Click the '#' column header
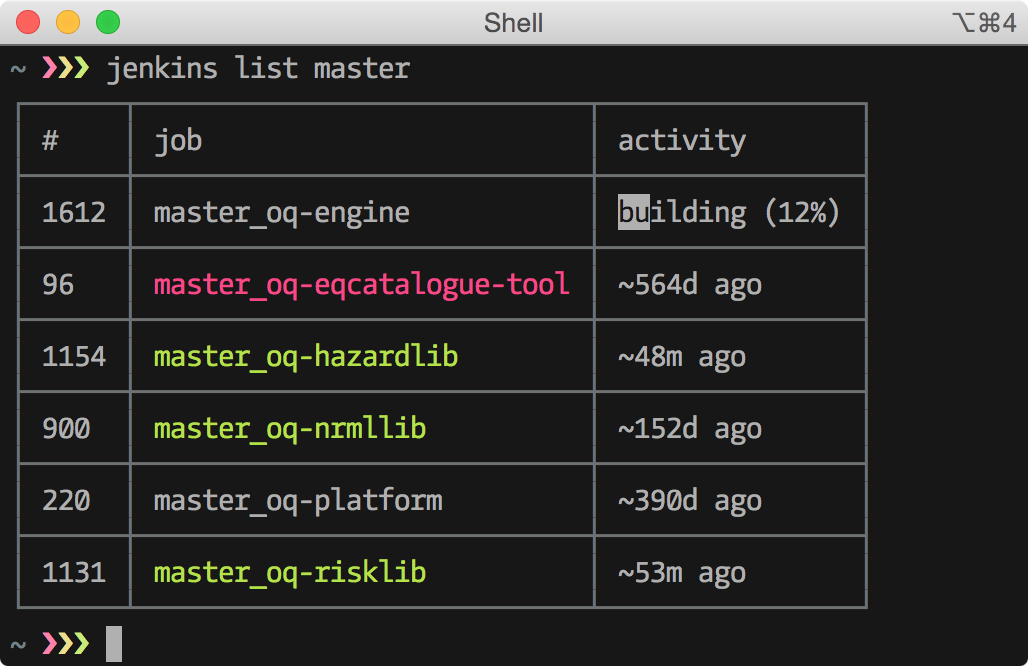The width and height of the screenshot is (1028, 666). tap(50, 140)
